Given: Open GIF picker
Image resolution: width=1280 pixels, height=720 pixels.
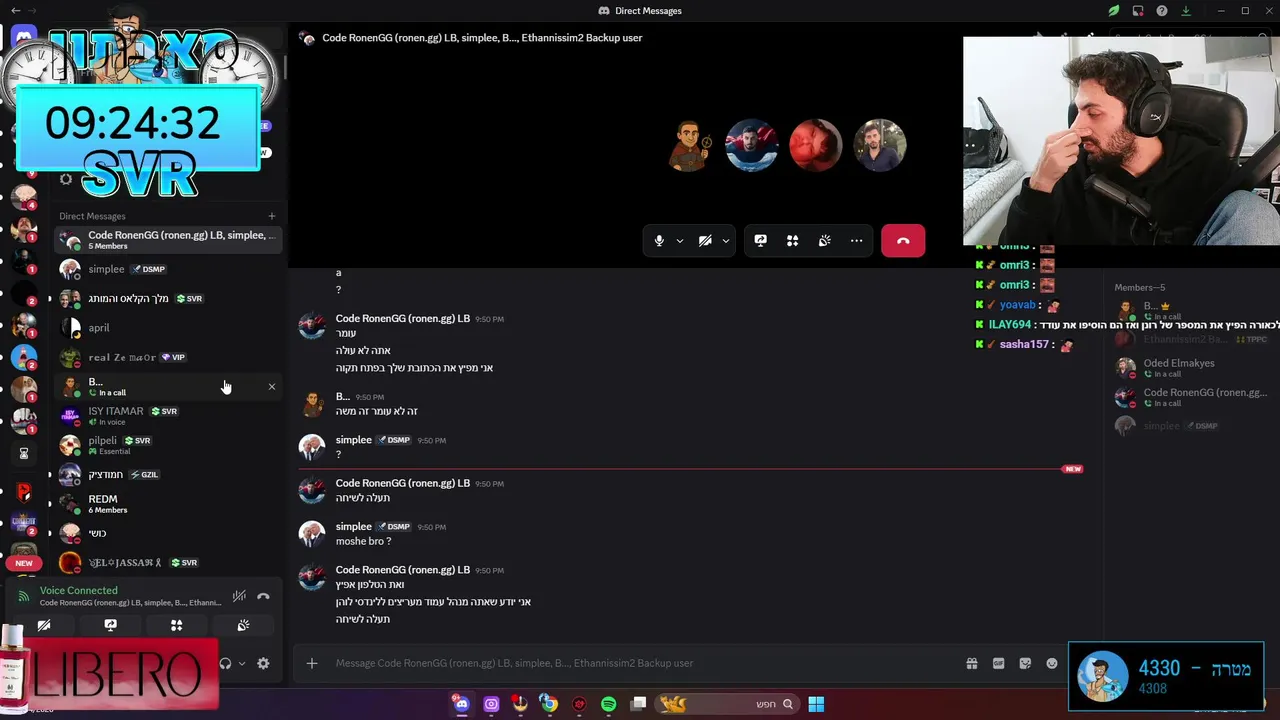Looking at the screenshot, I should (998, 663).
